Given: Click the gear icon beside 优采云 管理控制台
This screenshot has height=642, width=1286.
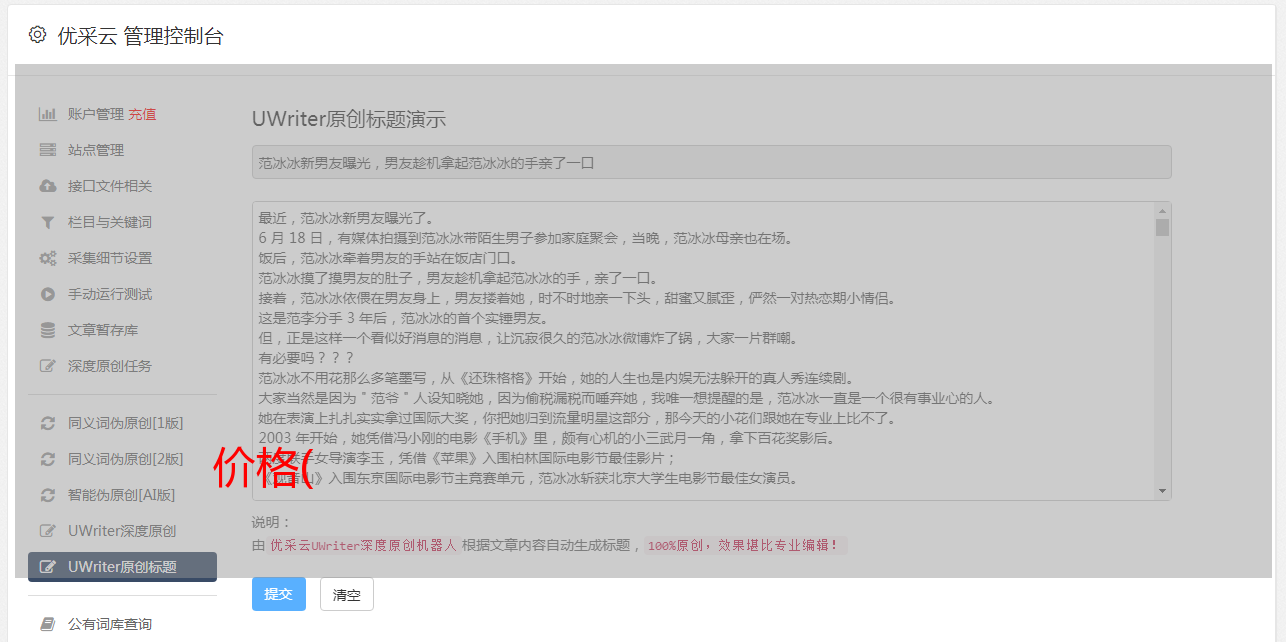Looking at the screenshot, I should point(37,35).
